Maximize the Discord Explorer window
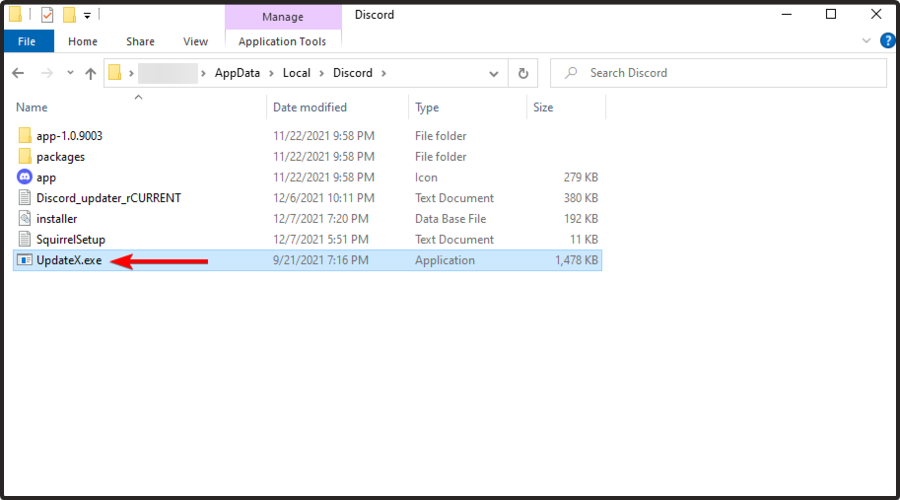Screen dimensions: 900x500 tap(831, 14)
